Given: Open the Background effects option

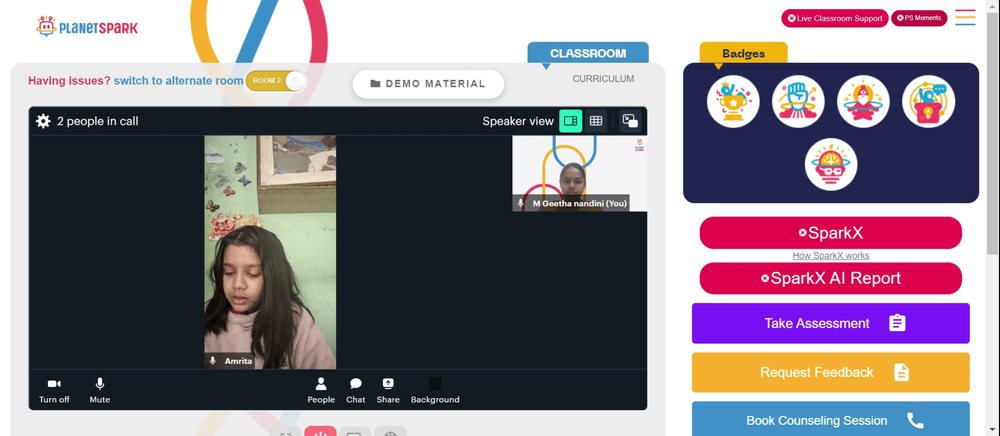Looking at the screenshot, I should click(x=435, y=391).
